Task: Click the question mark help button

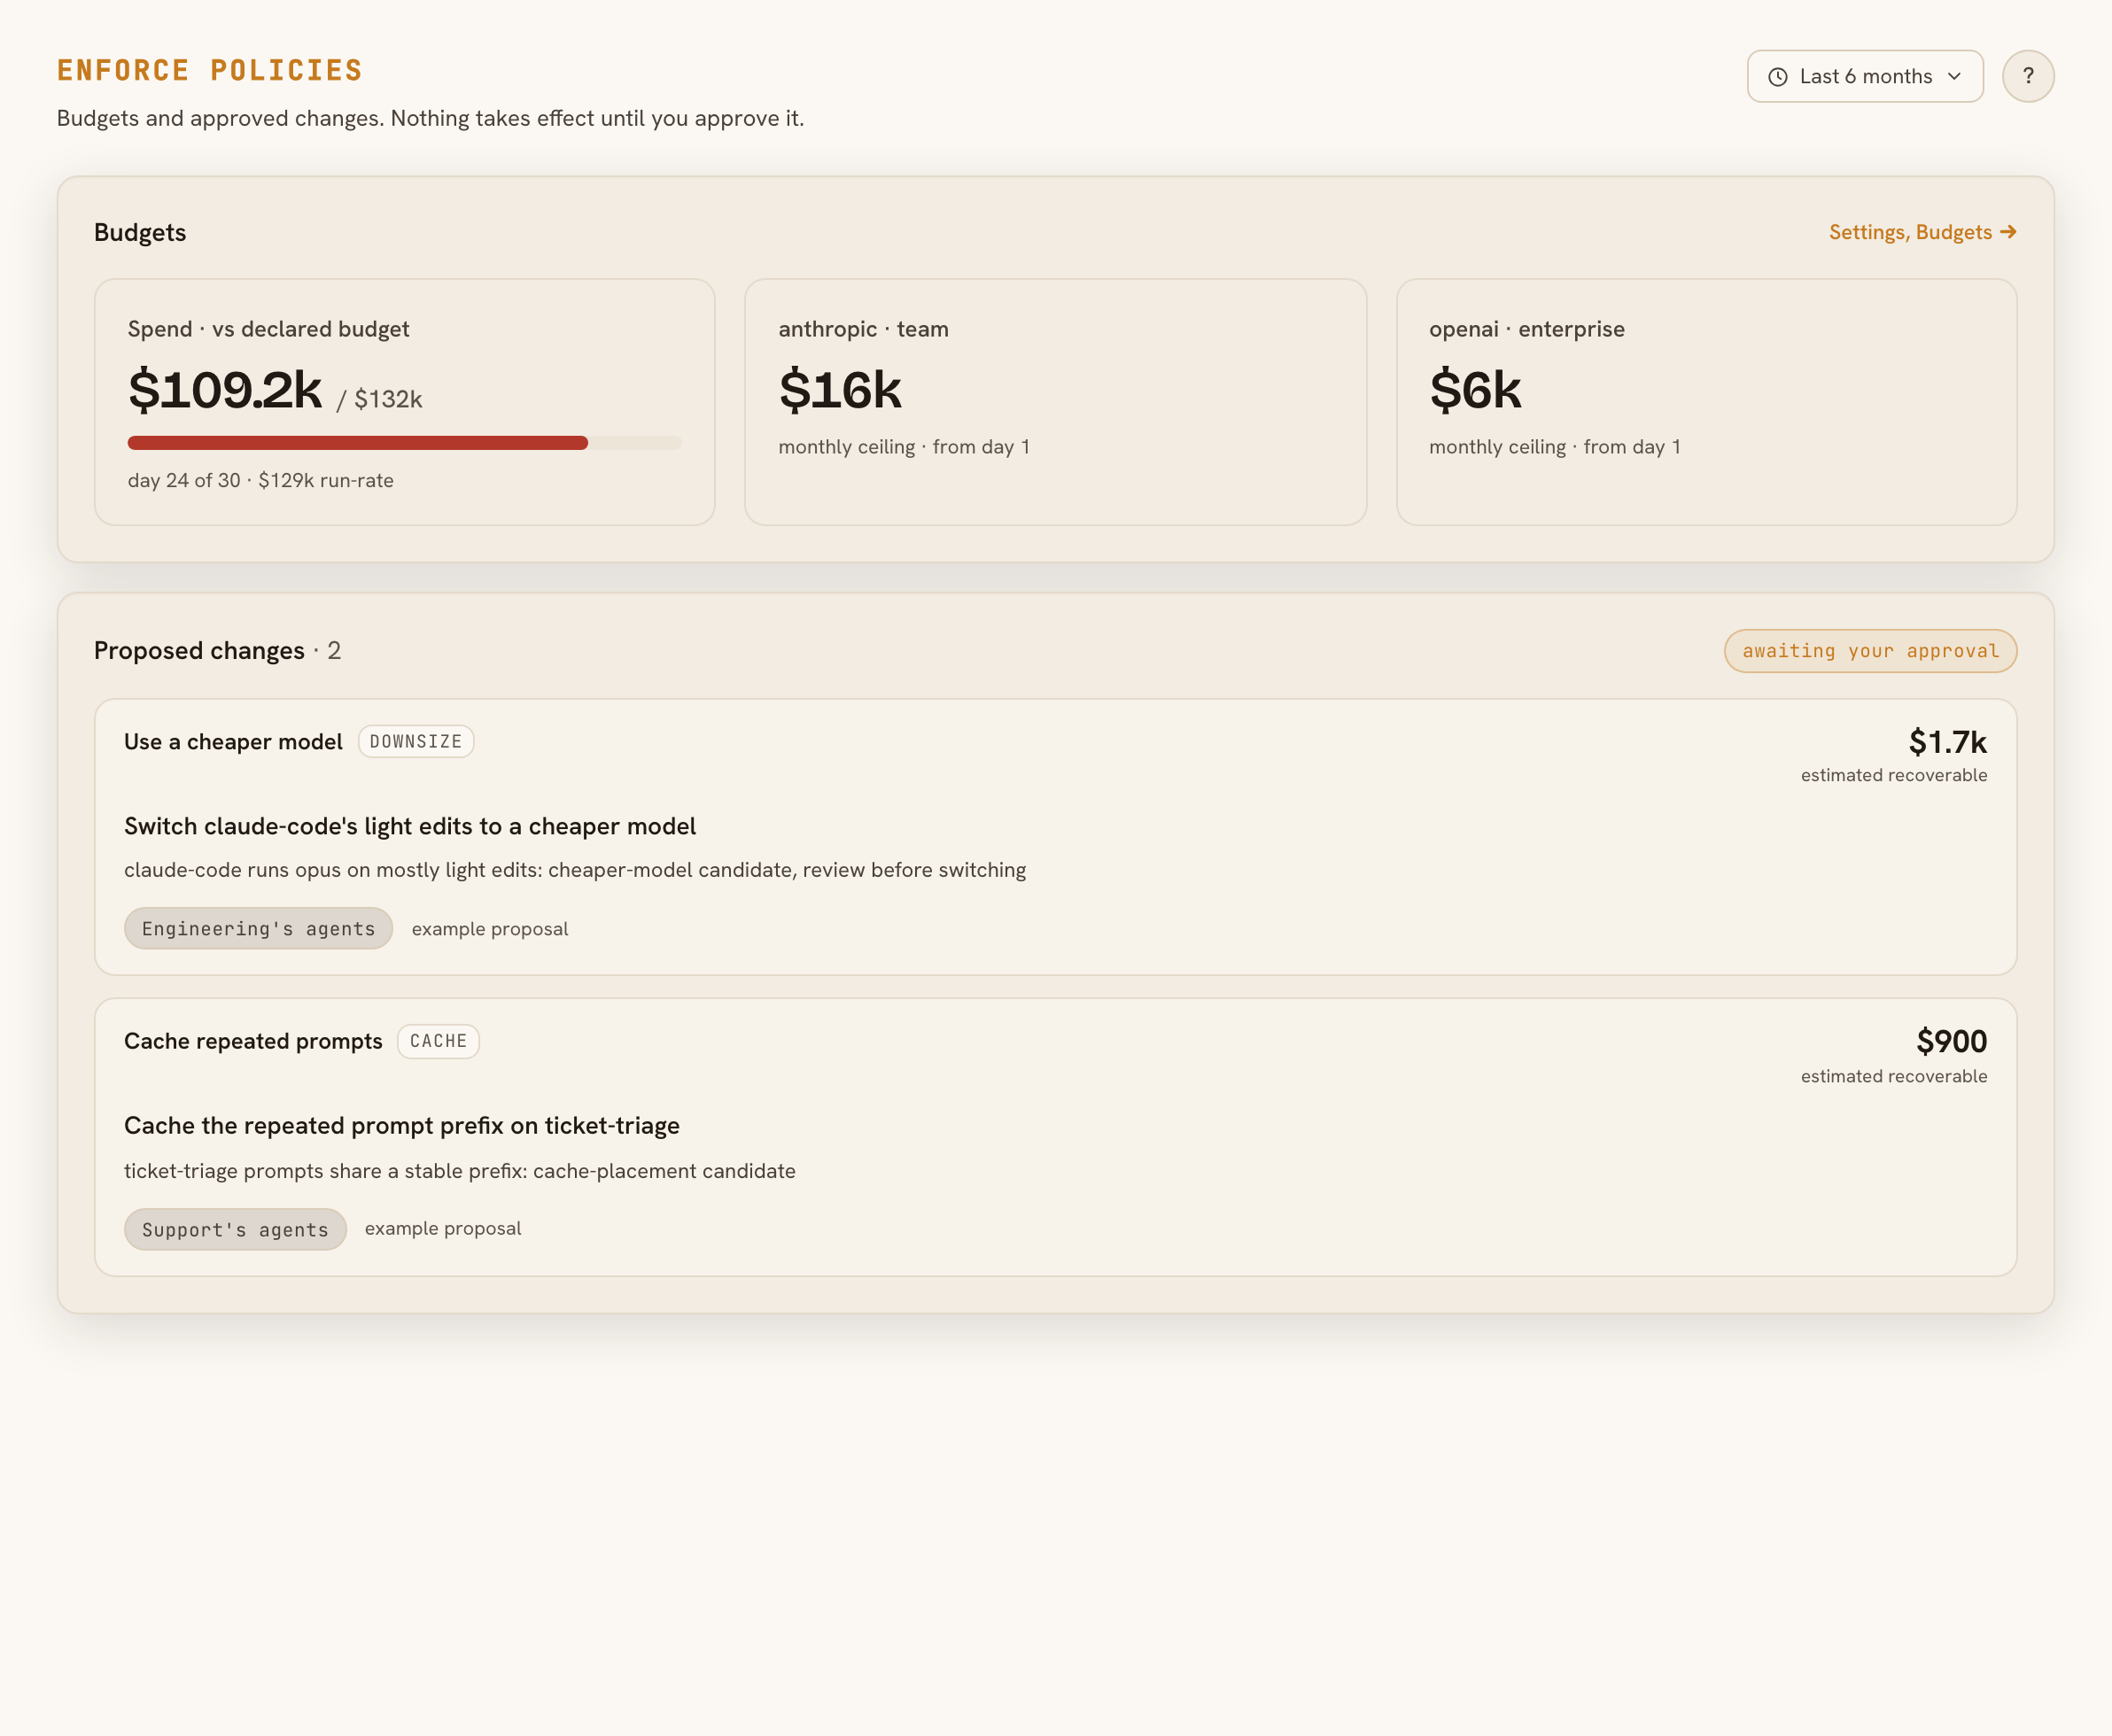Action: (2028, 76)
